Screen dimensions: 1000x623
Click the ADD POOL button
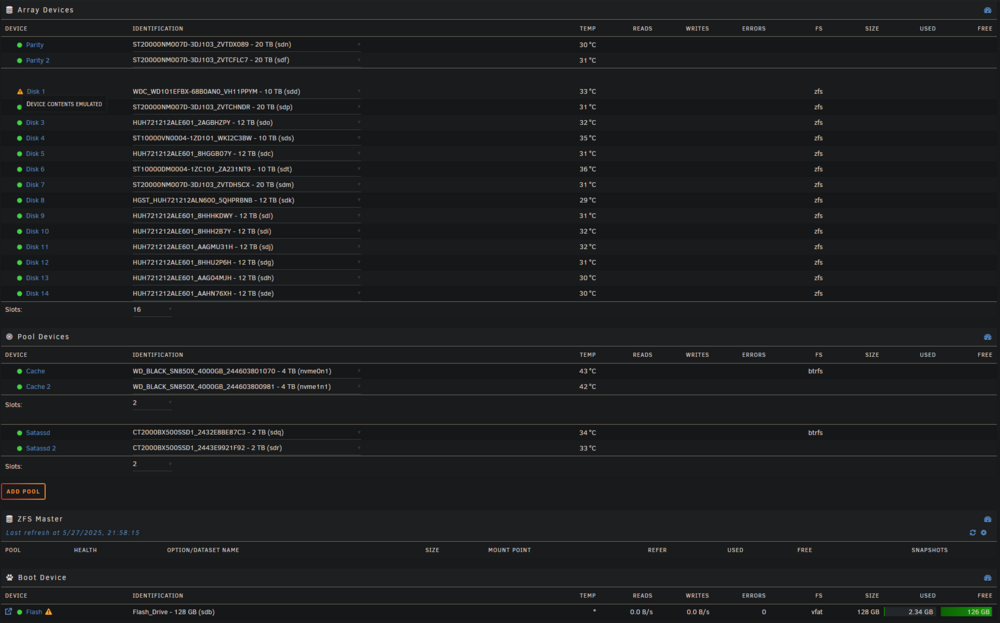click(x=24, y=492)
